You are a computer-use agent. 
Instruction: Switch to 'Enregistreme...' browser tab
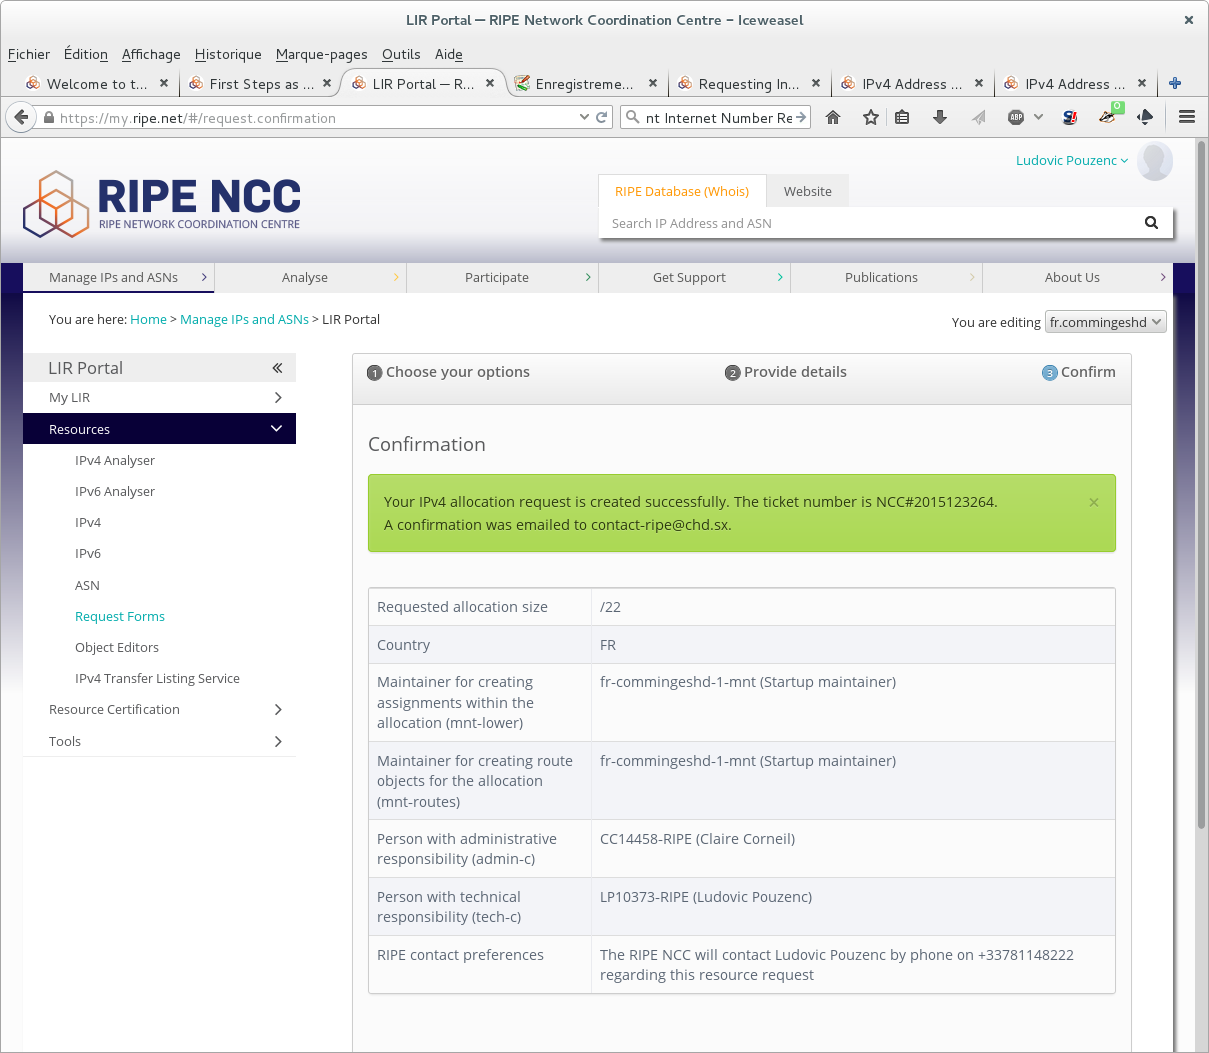click(585, 84)
